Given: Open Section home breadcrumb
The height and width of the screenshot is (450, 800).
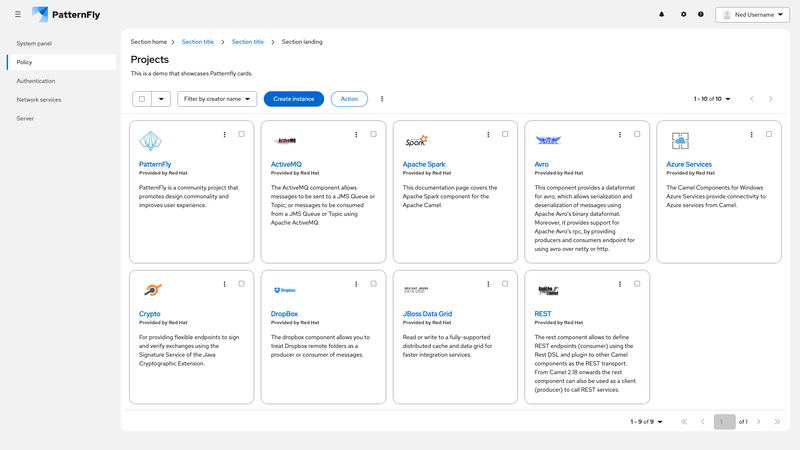Looking at the screenshot, I should (x=148, y=42).
